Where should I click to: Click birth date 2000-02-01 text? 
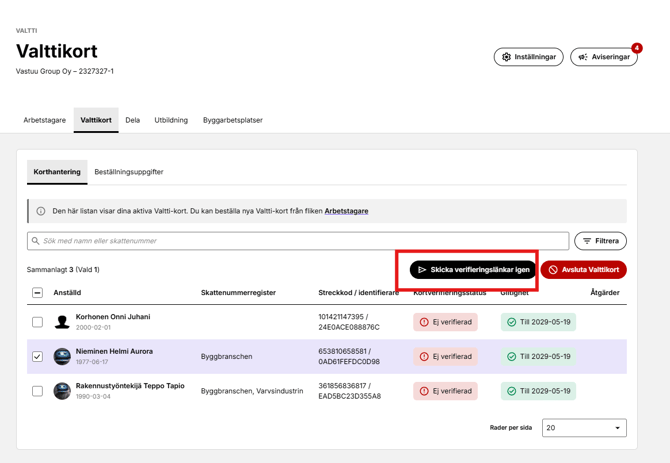click(x=93, y=328)
